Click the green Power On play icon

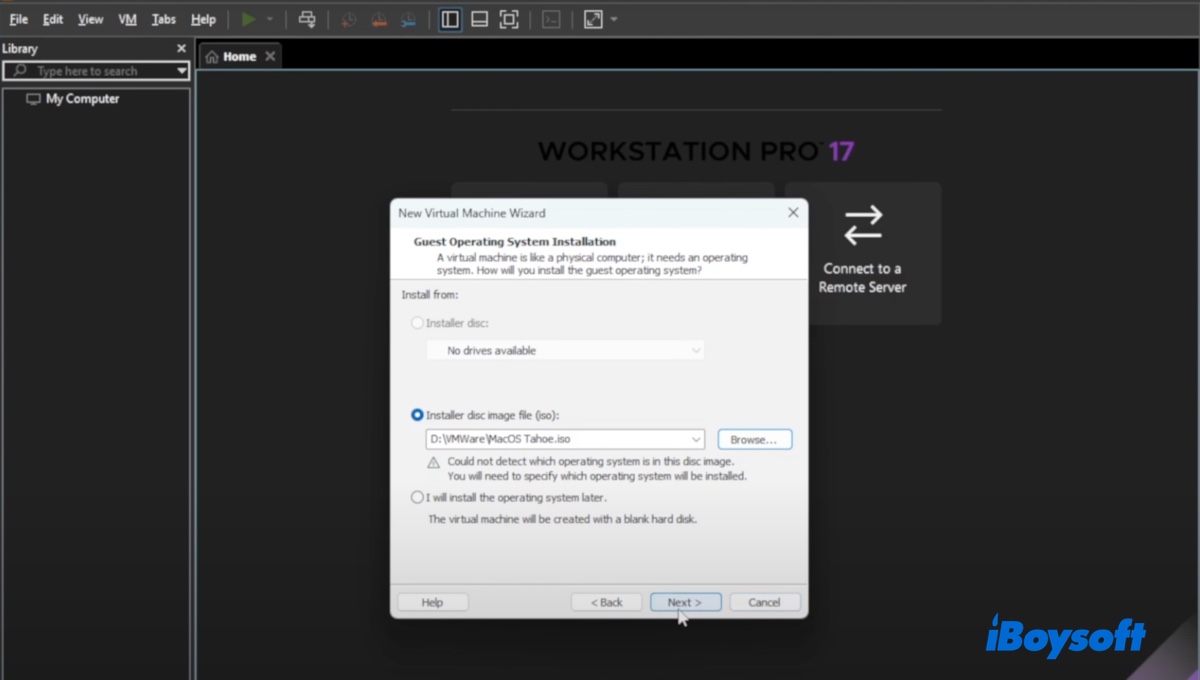(249, 19)
